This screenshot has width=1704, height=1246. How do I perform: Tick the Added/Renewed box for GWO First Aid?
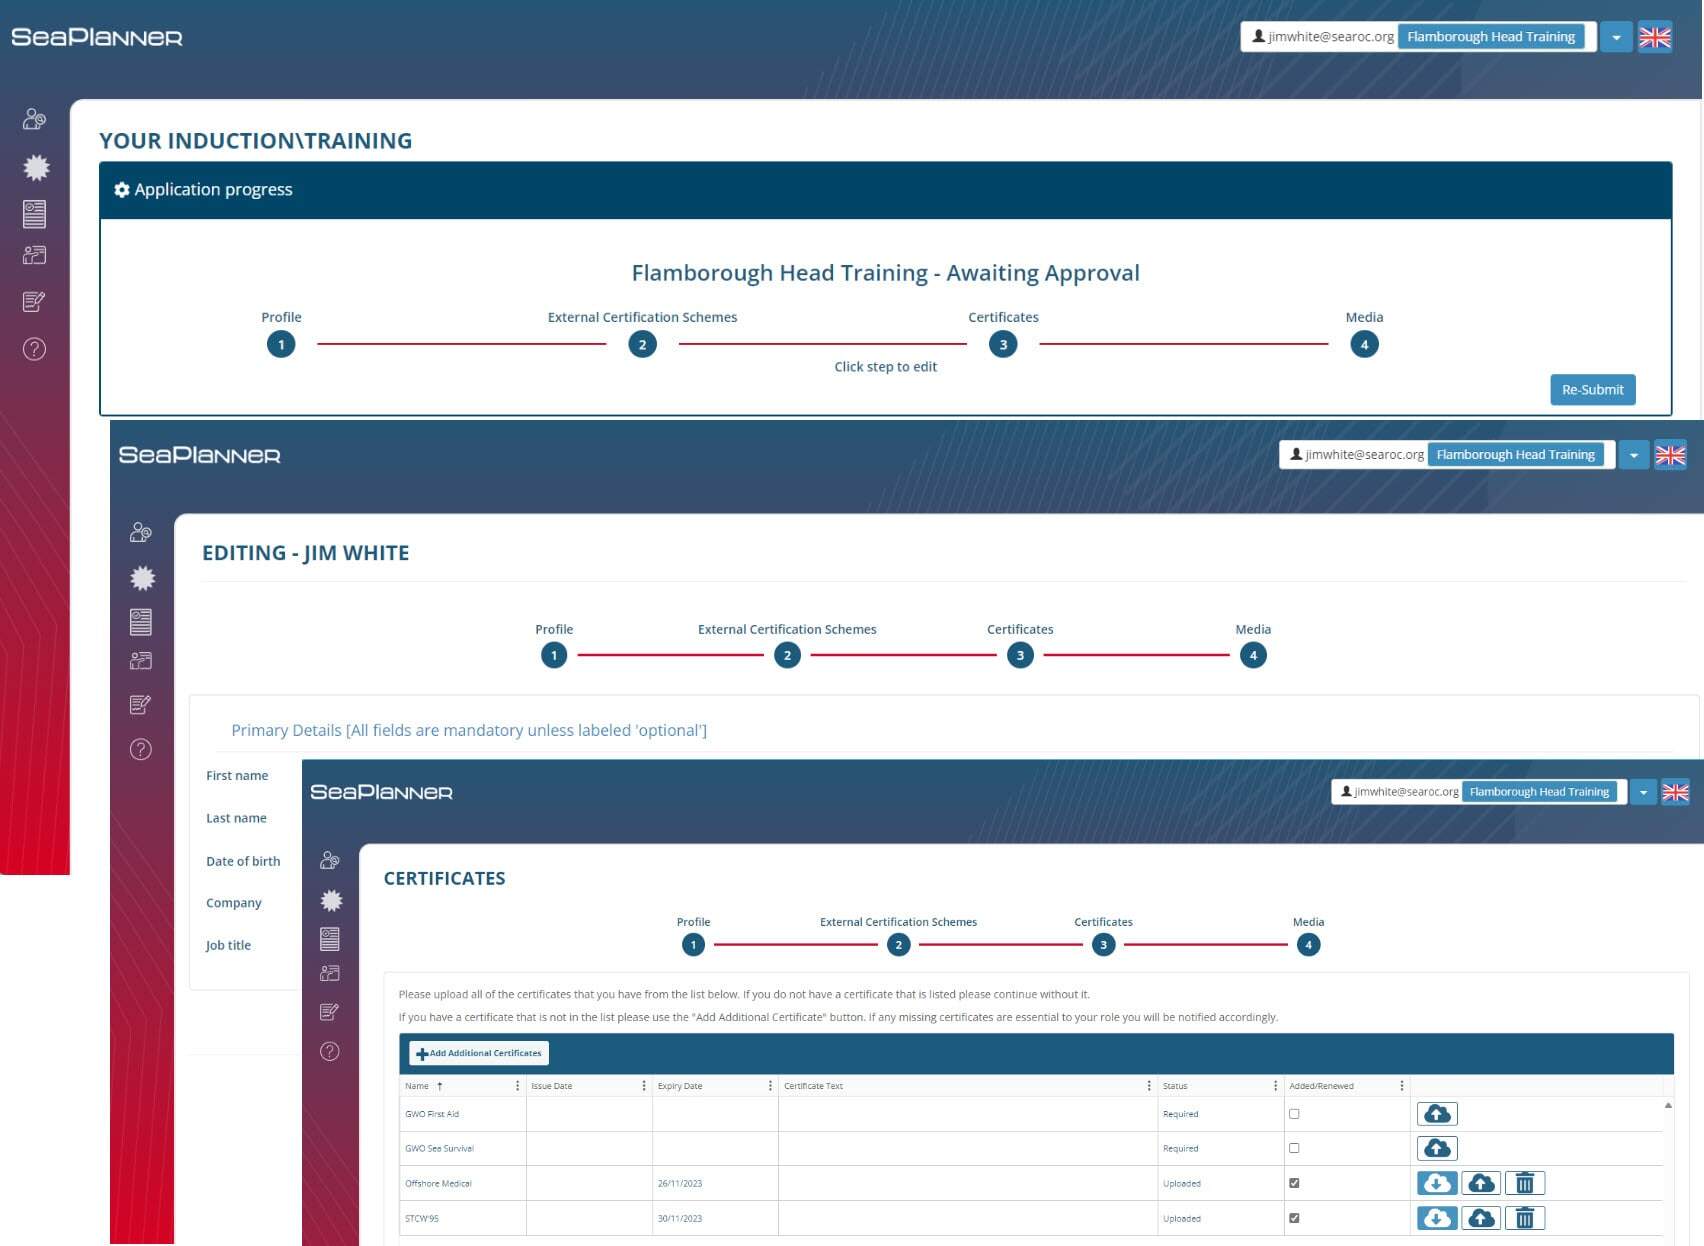point(1294,1113)
